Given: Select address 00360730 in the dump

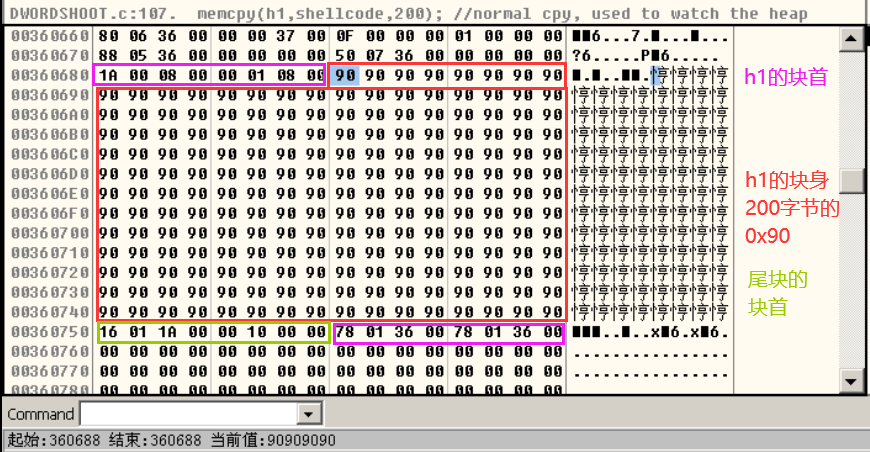Looking at the screenshot, I should (x=50, y=292).
